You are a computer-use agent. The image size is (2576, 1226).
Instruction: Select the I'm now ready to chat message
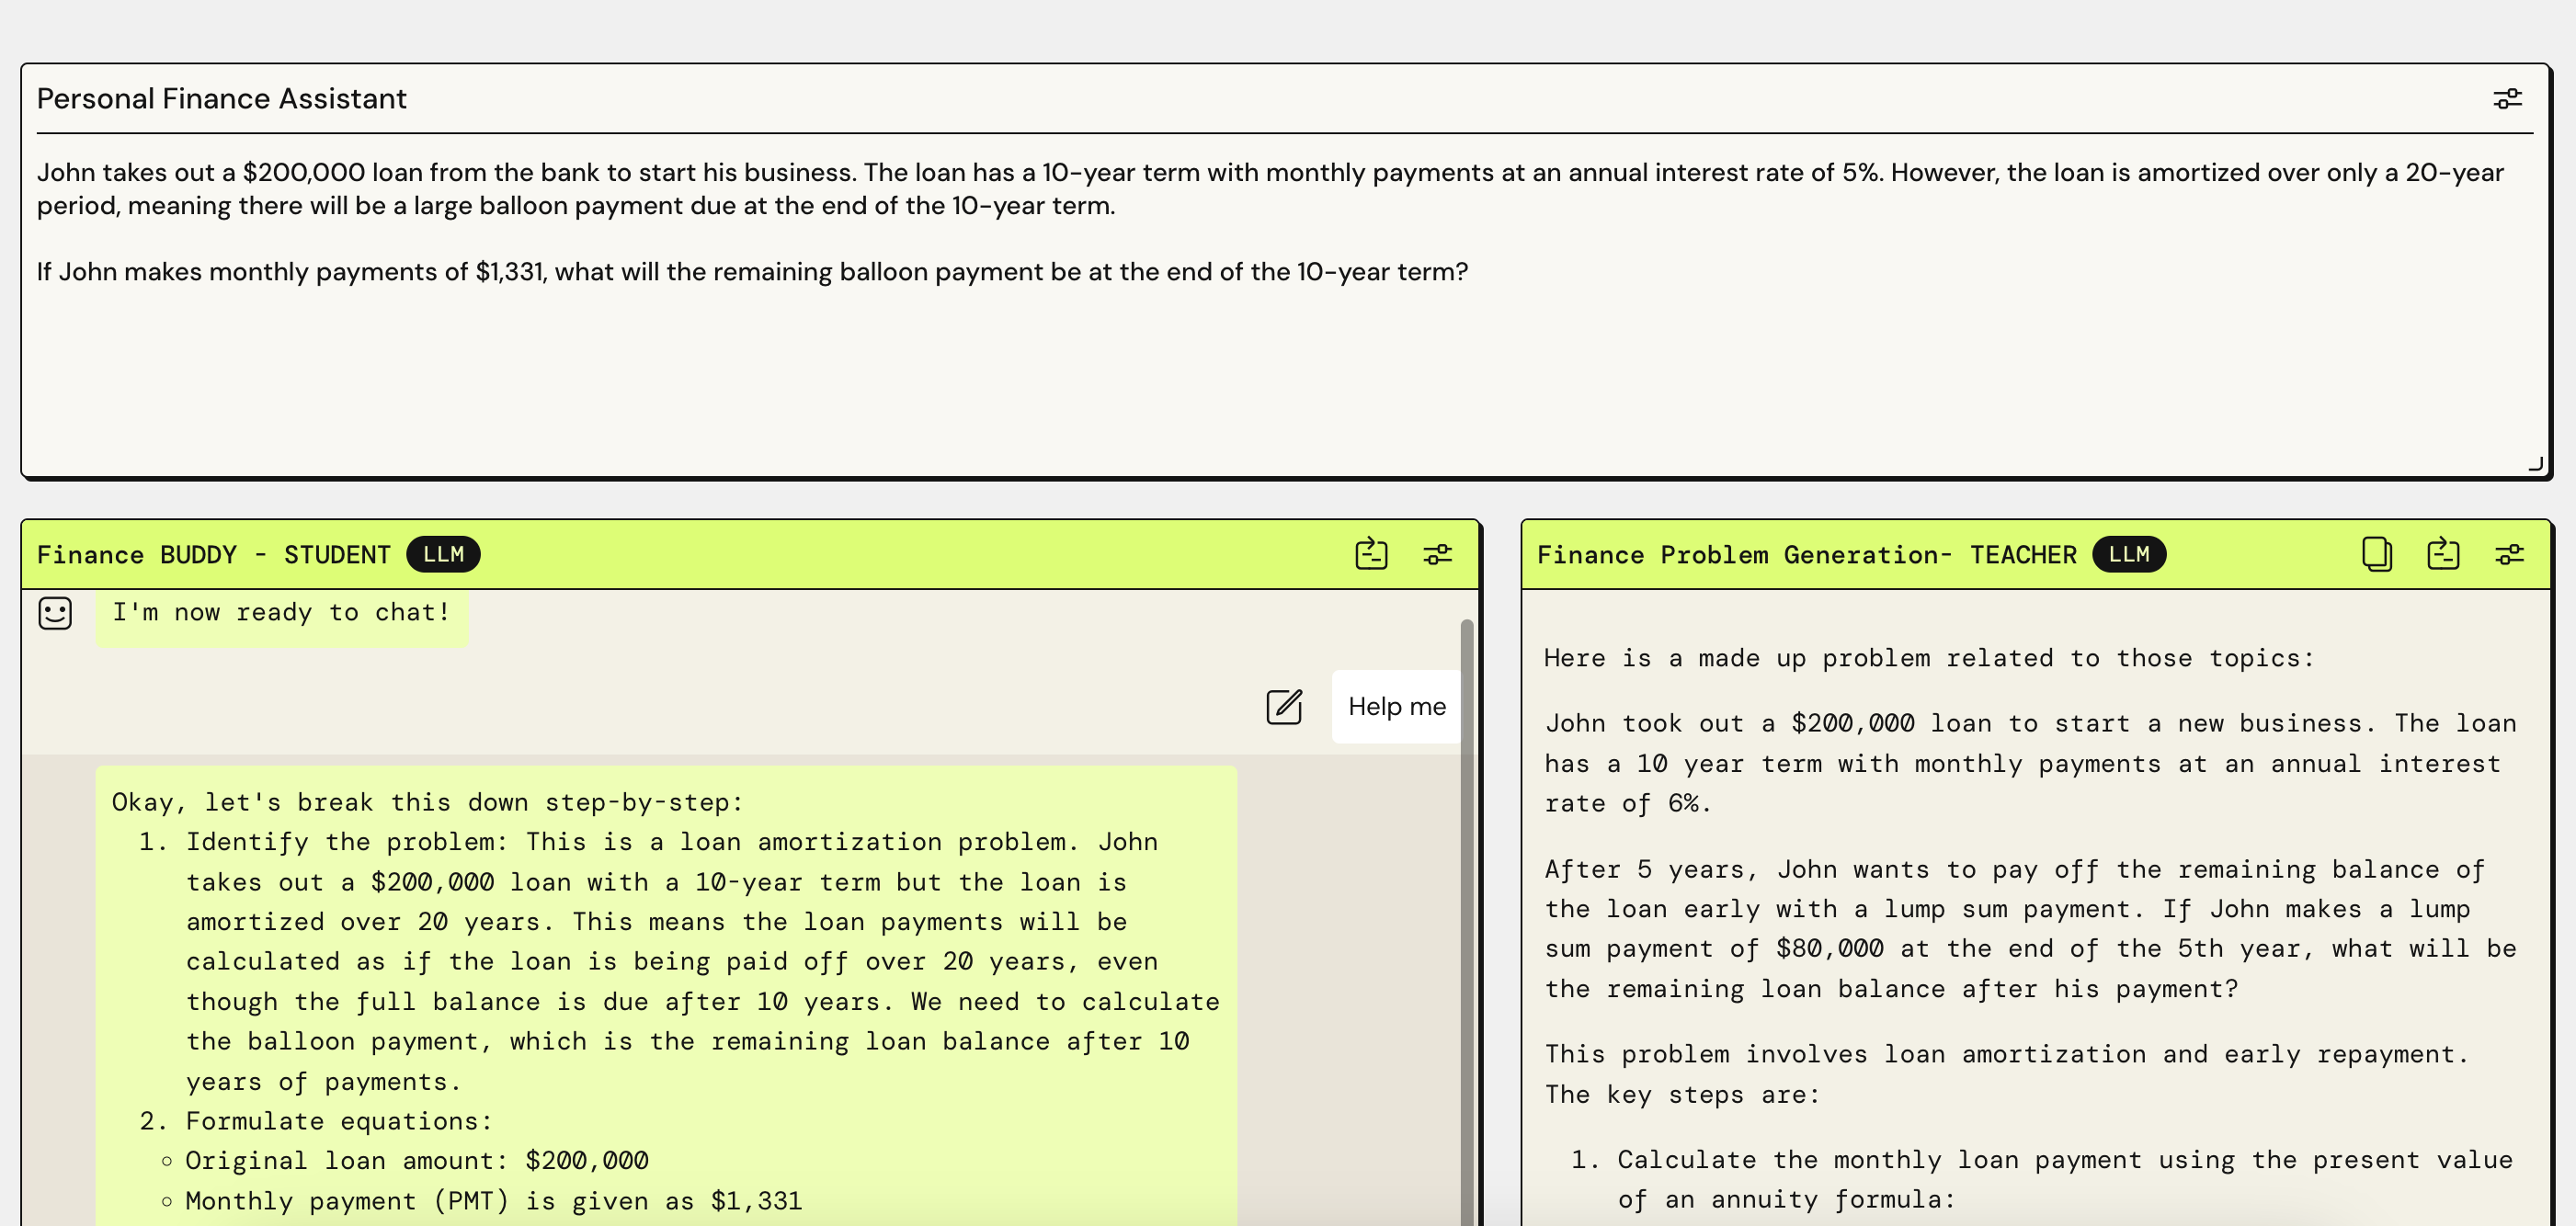pos(281,613)
